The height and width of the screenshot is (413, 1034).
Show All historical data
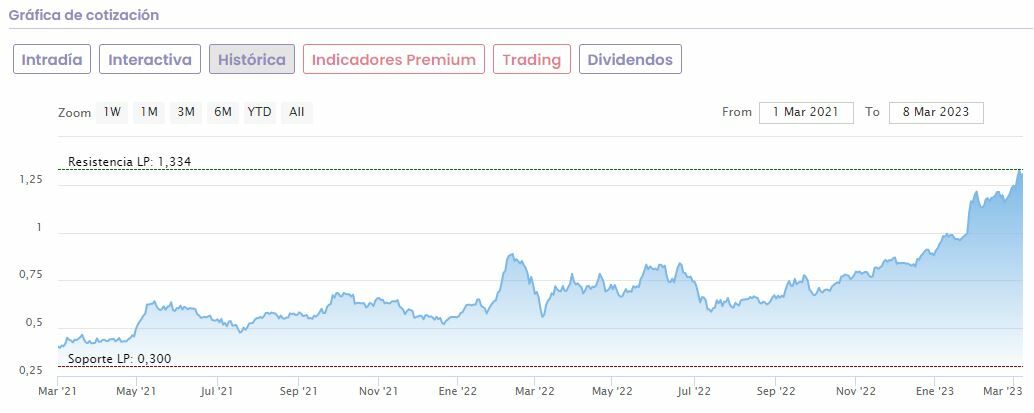297,112
